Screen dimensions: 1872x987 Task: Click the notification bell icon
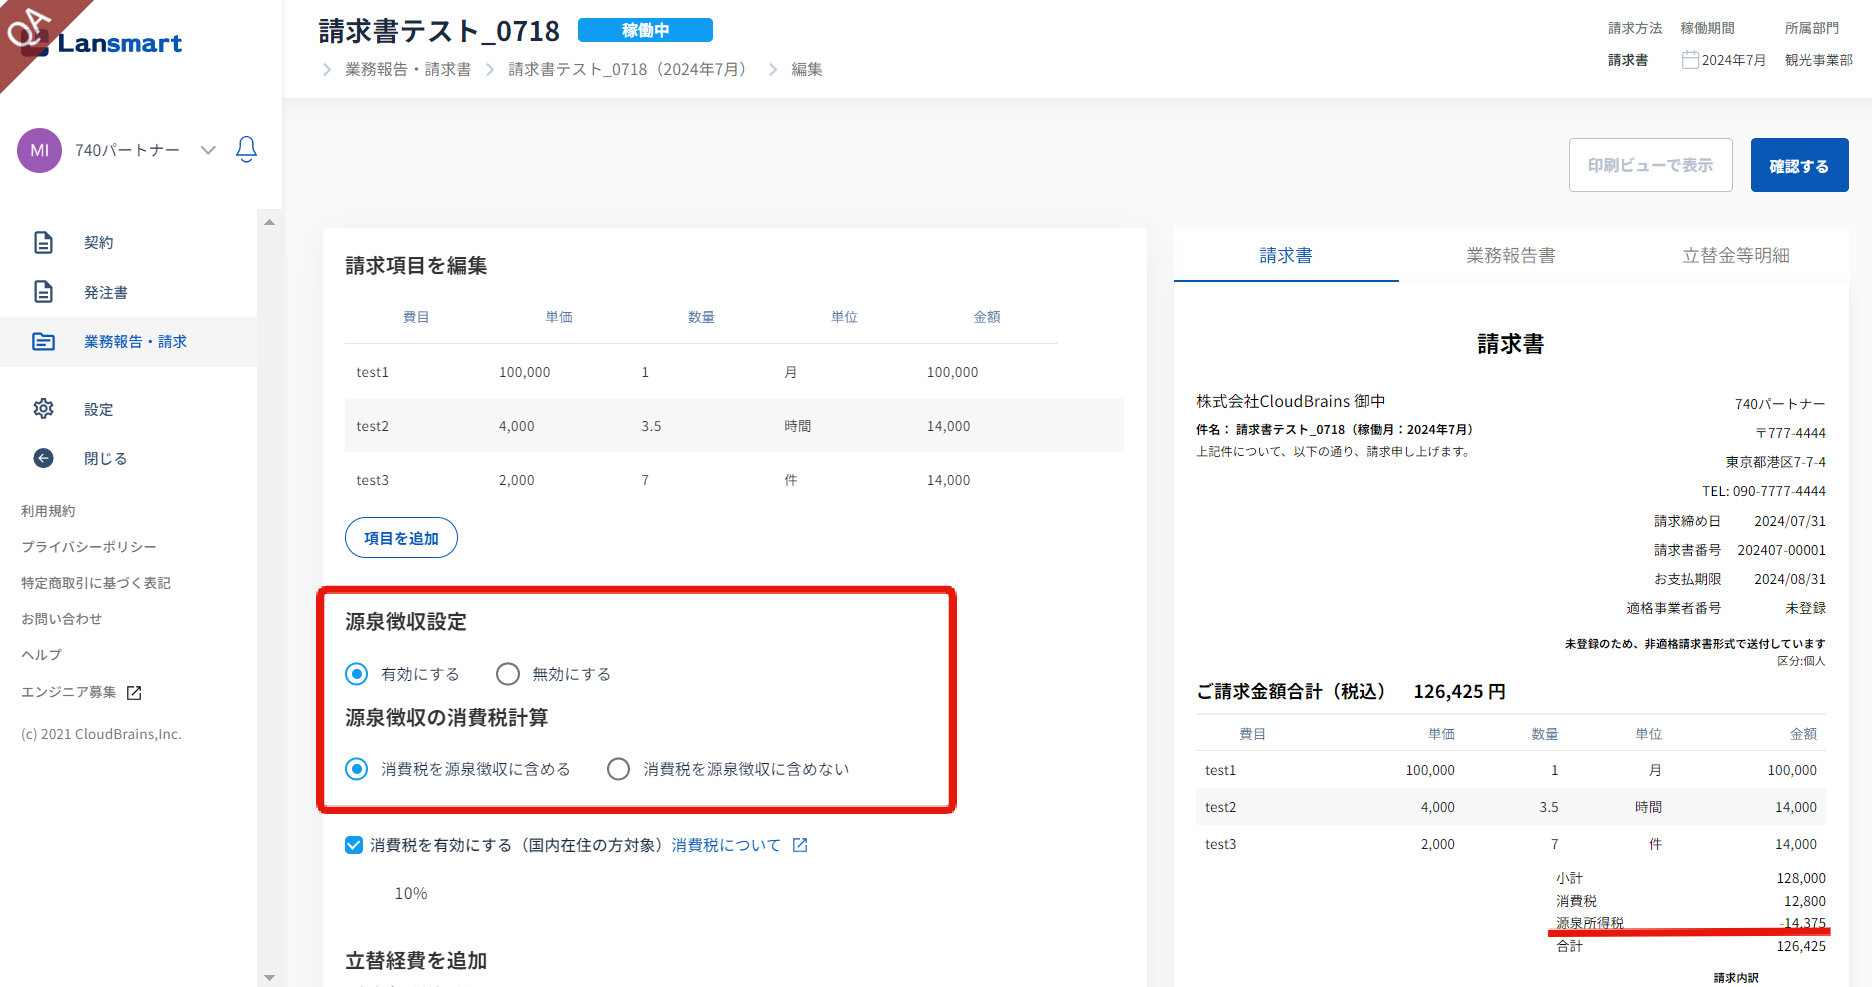(x=246, y=150)
